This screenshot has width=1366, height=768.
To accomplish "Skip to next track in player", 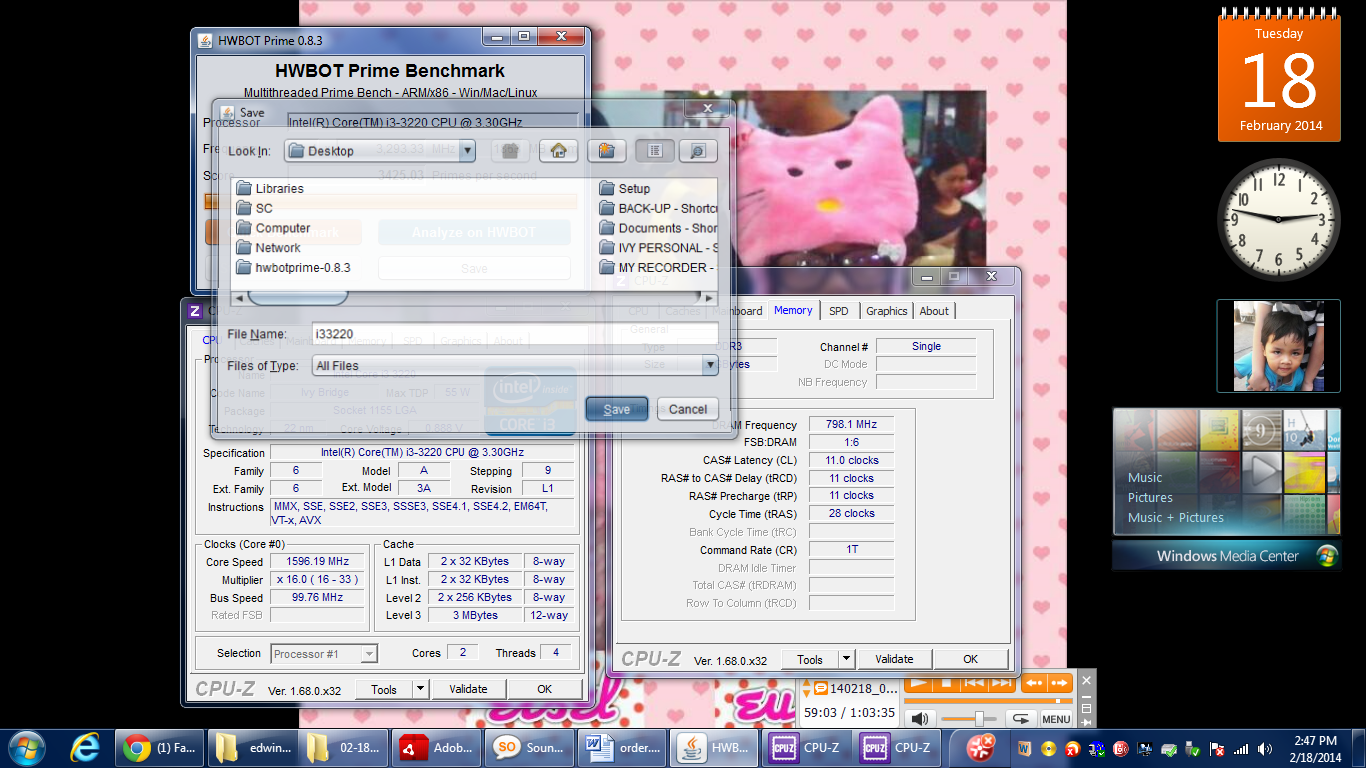I will (1001, 684).
